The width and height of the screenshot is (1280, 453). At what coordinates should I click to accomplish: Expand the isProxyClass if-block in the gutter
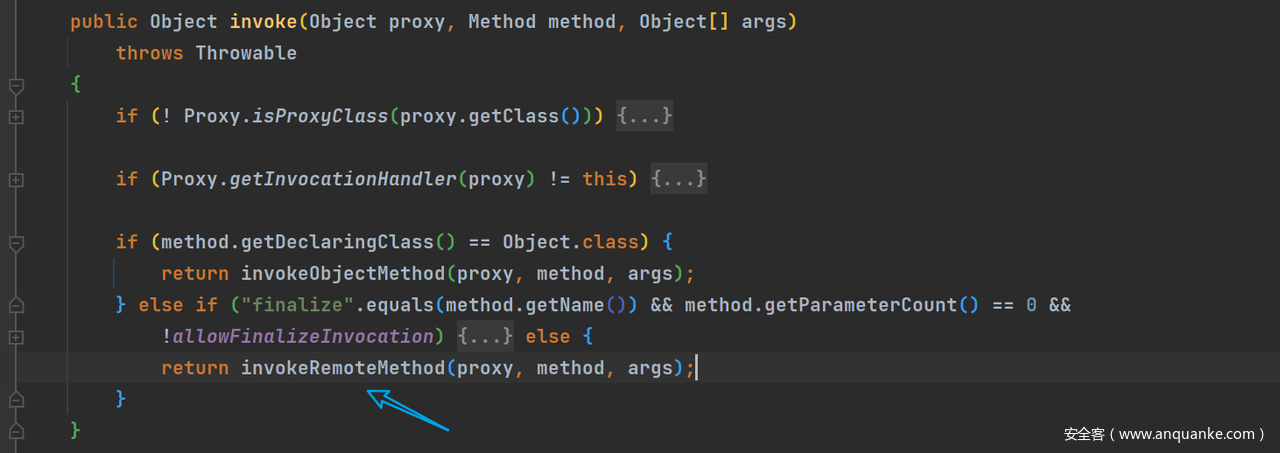(x=16, y=117)
